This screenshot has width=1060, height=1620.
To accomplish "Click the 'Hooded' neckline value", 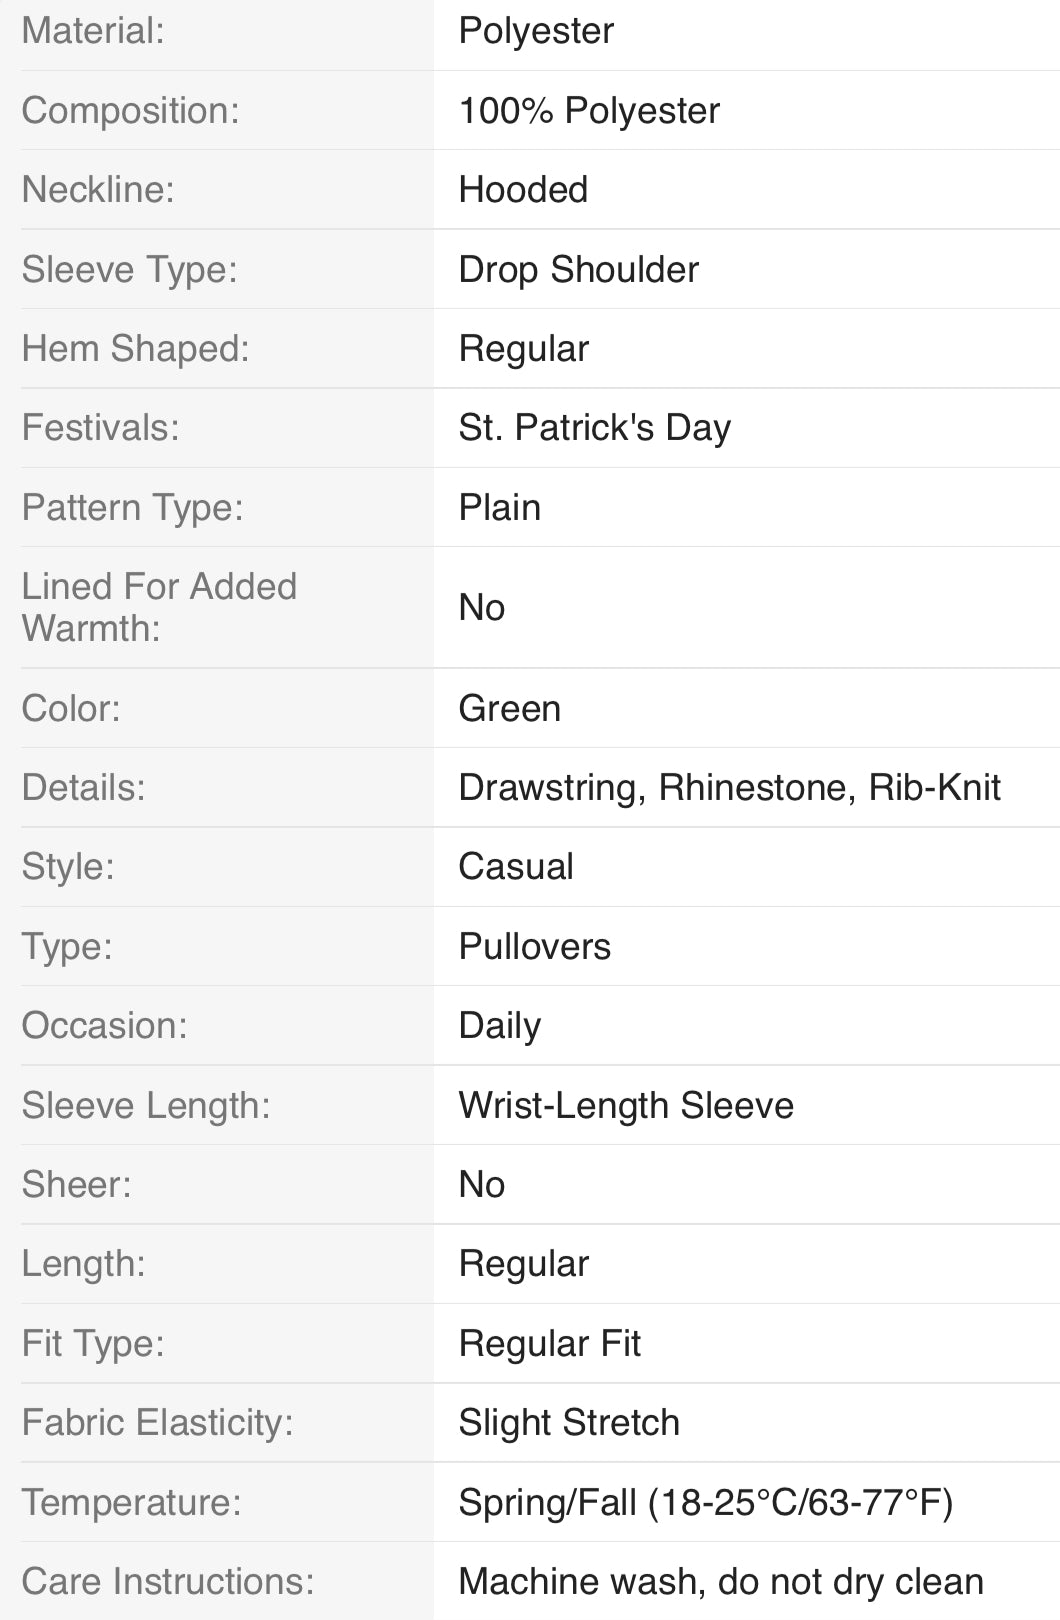I will [x=523, y=189].
